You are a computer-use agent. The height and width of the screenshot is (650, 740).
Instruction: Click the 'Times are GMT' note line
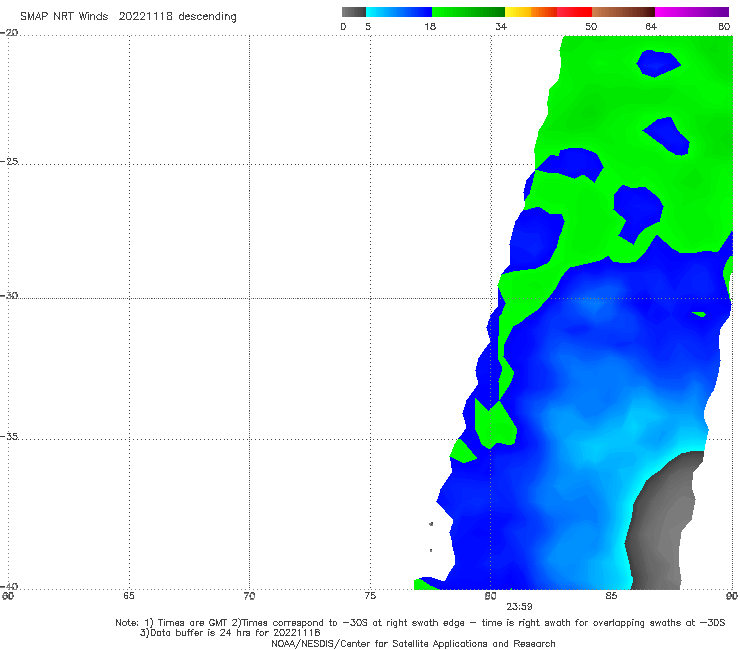pos(420,623)
